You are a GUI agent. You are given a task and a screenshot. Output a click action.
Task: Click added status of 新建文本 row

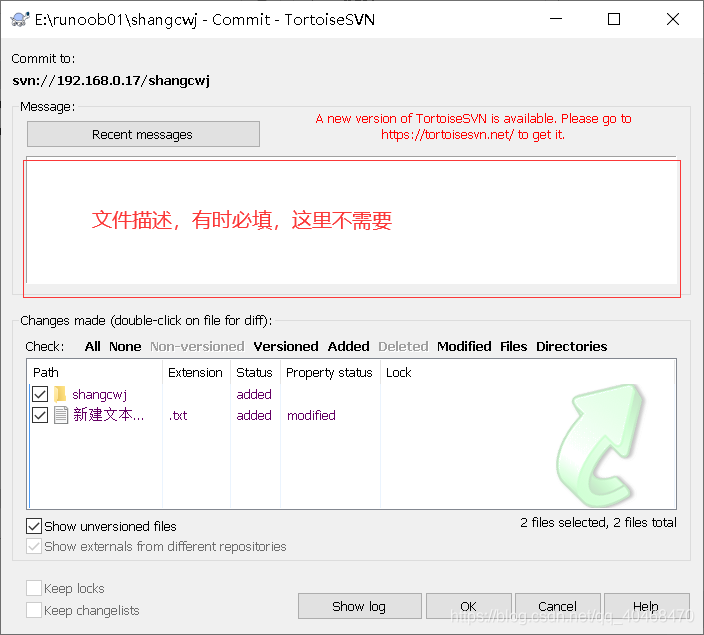pos(254,415)
